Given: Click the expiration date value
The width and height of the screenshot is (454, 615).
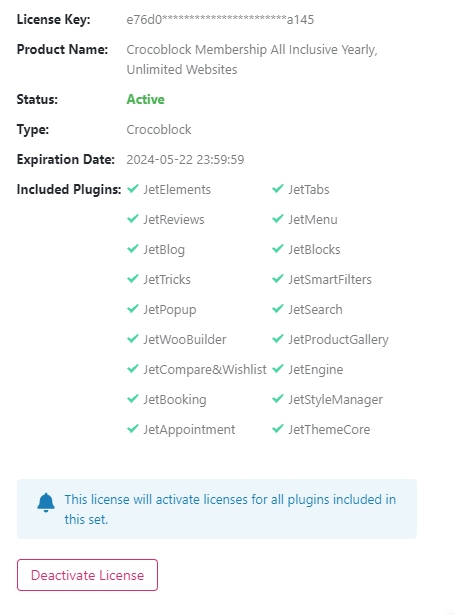Looking at the screenshot, I should (185, 160).
